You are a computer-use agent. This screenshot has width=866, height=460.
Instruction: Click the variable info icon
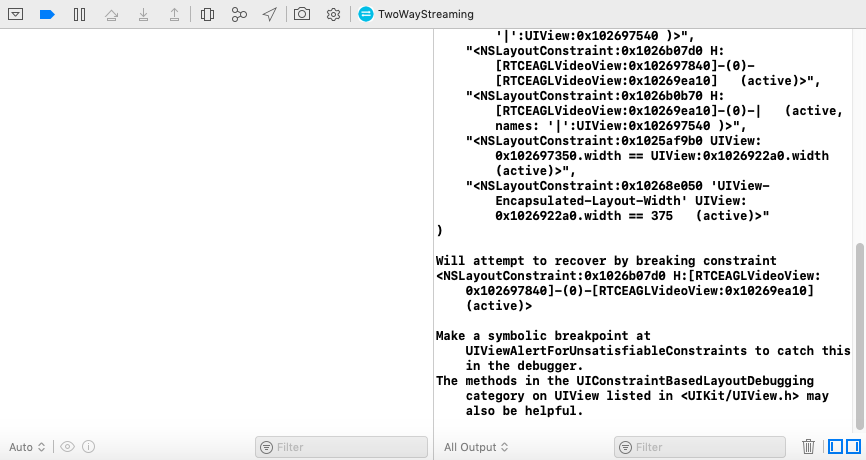tap(88, 447)
